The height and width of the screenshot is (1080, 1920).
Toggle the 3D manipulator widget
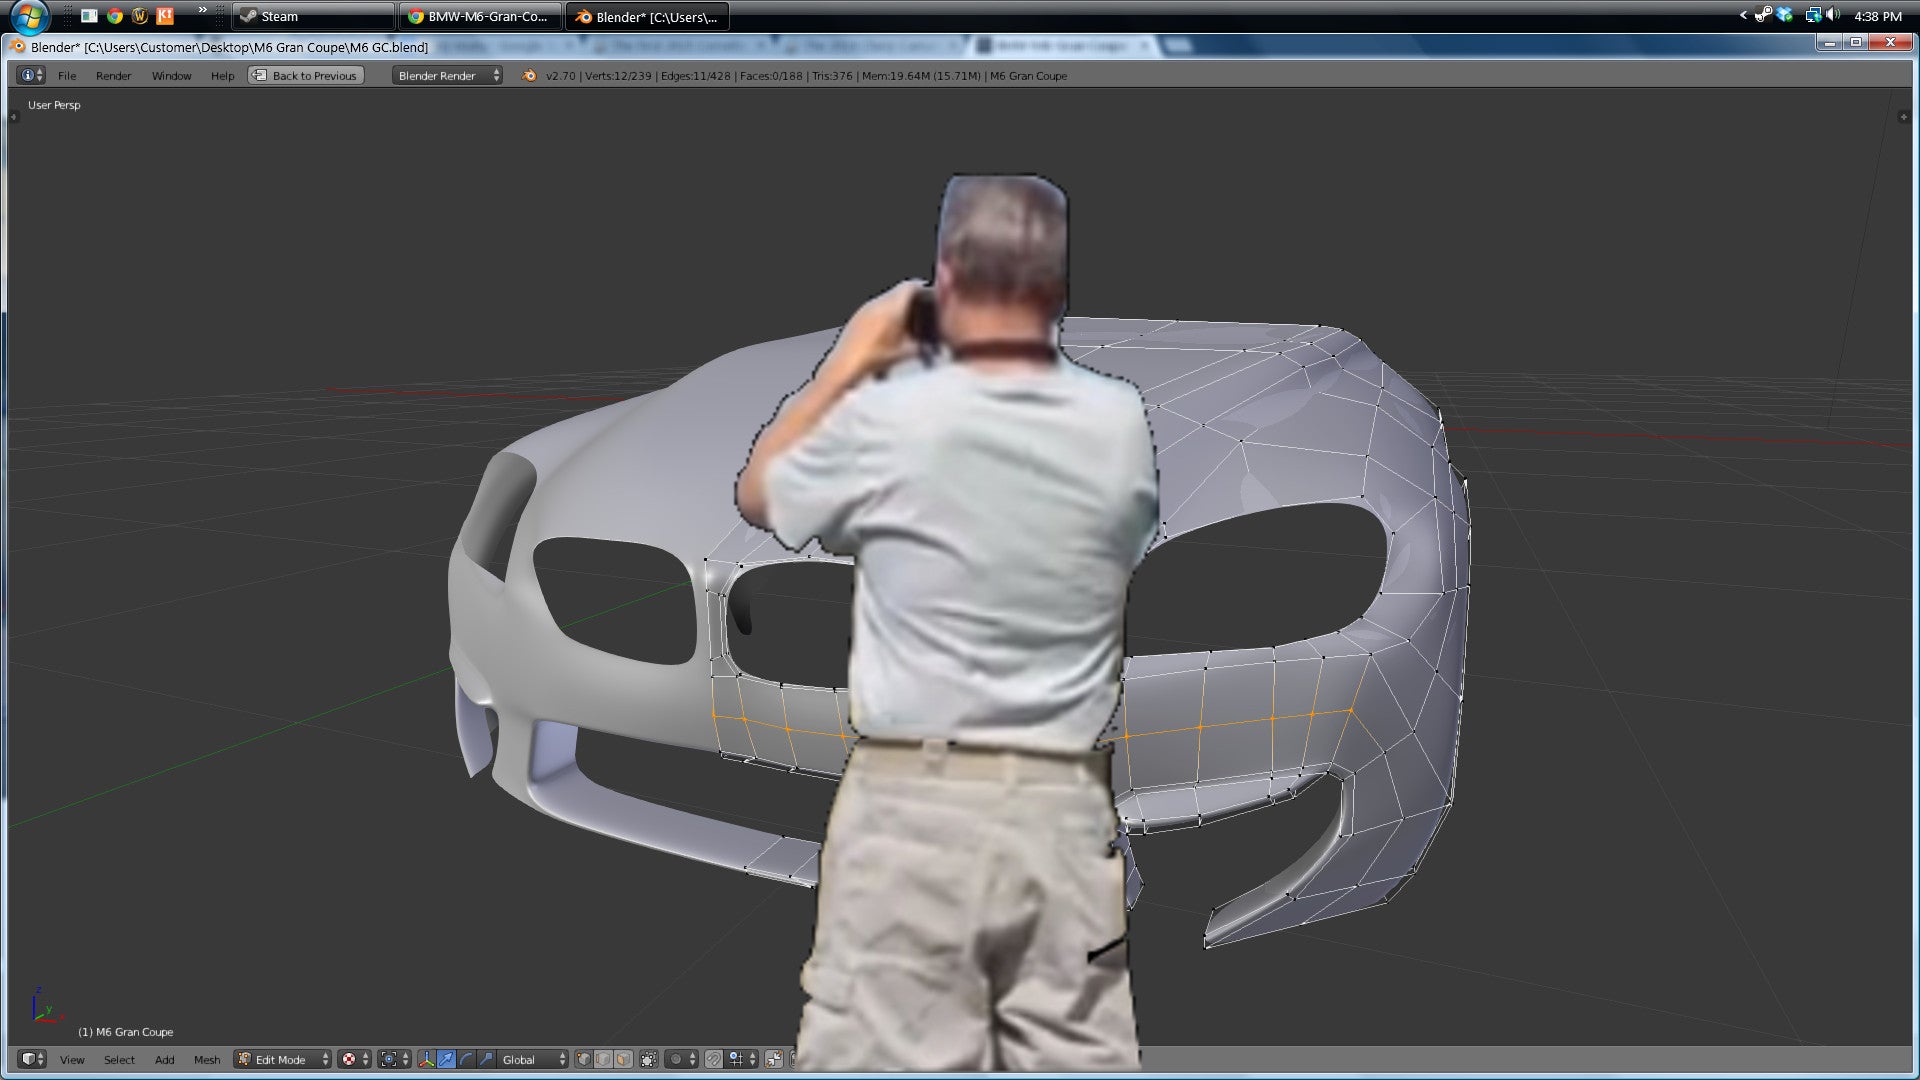[427, 1059]
